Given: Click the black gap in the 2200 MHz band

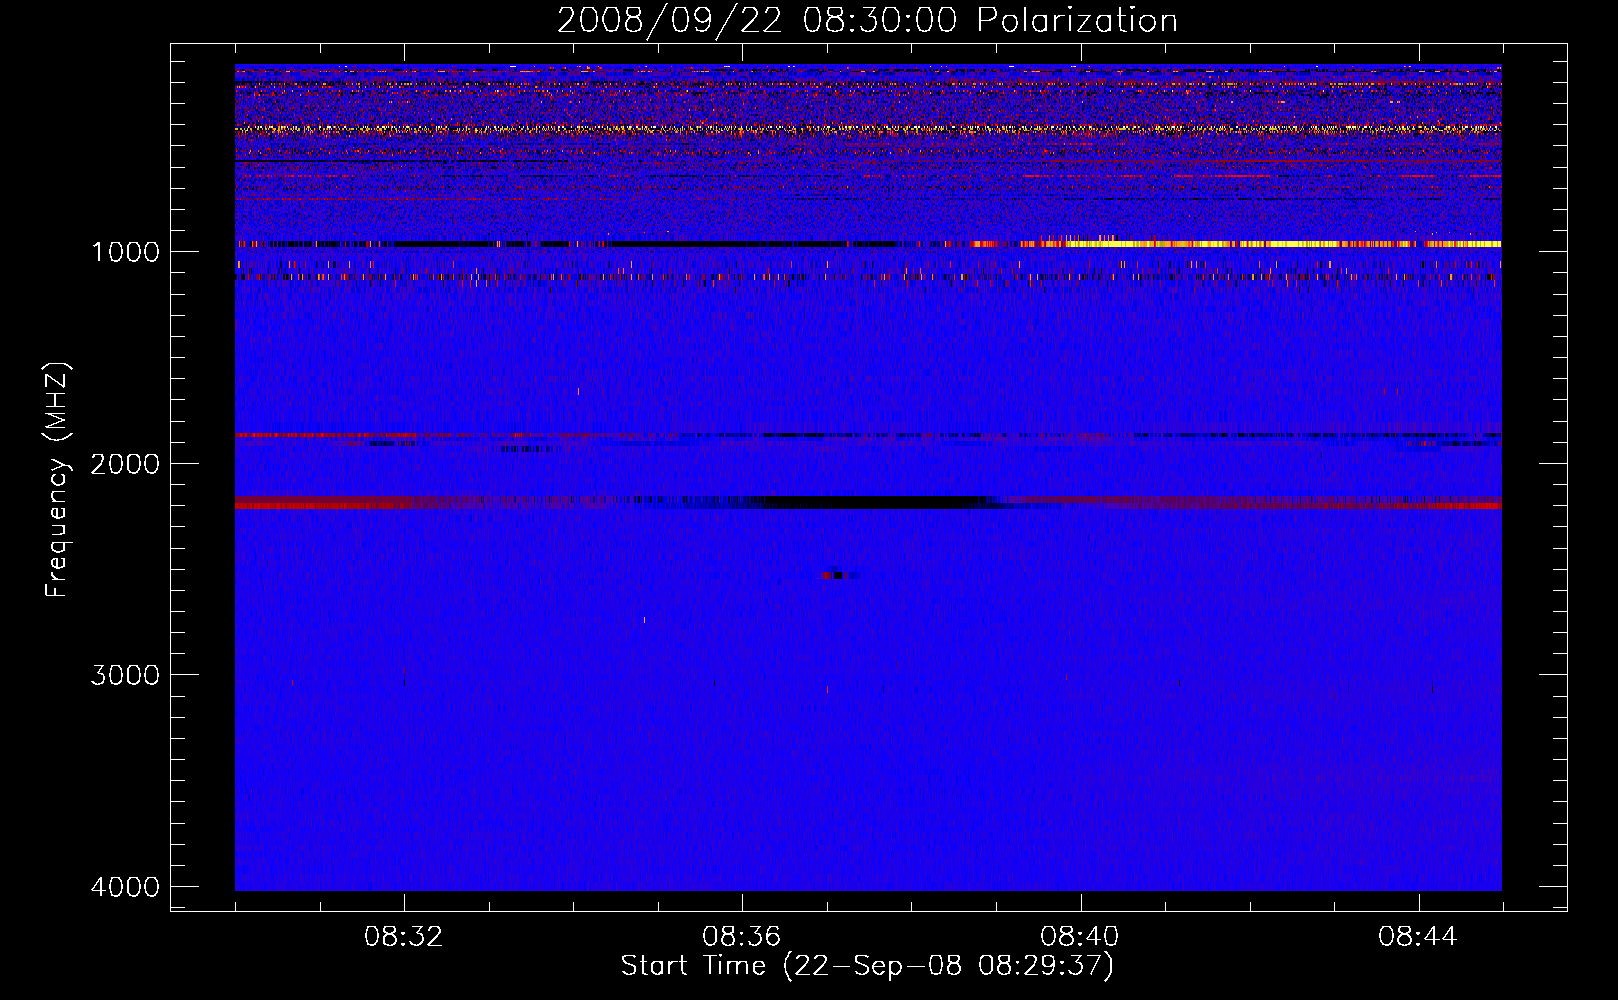Looking at the screenshot, I should tap(875, 502).
